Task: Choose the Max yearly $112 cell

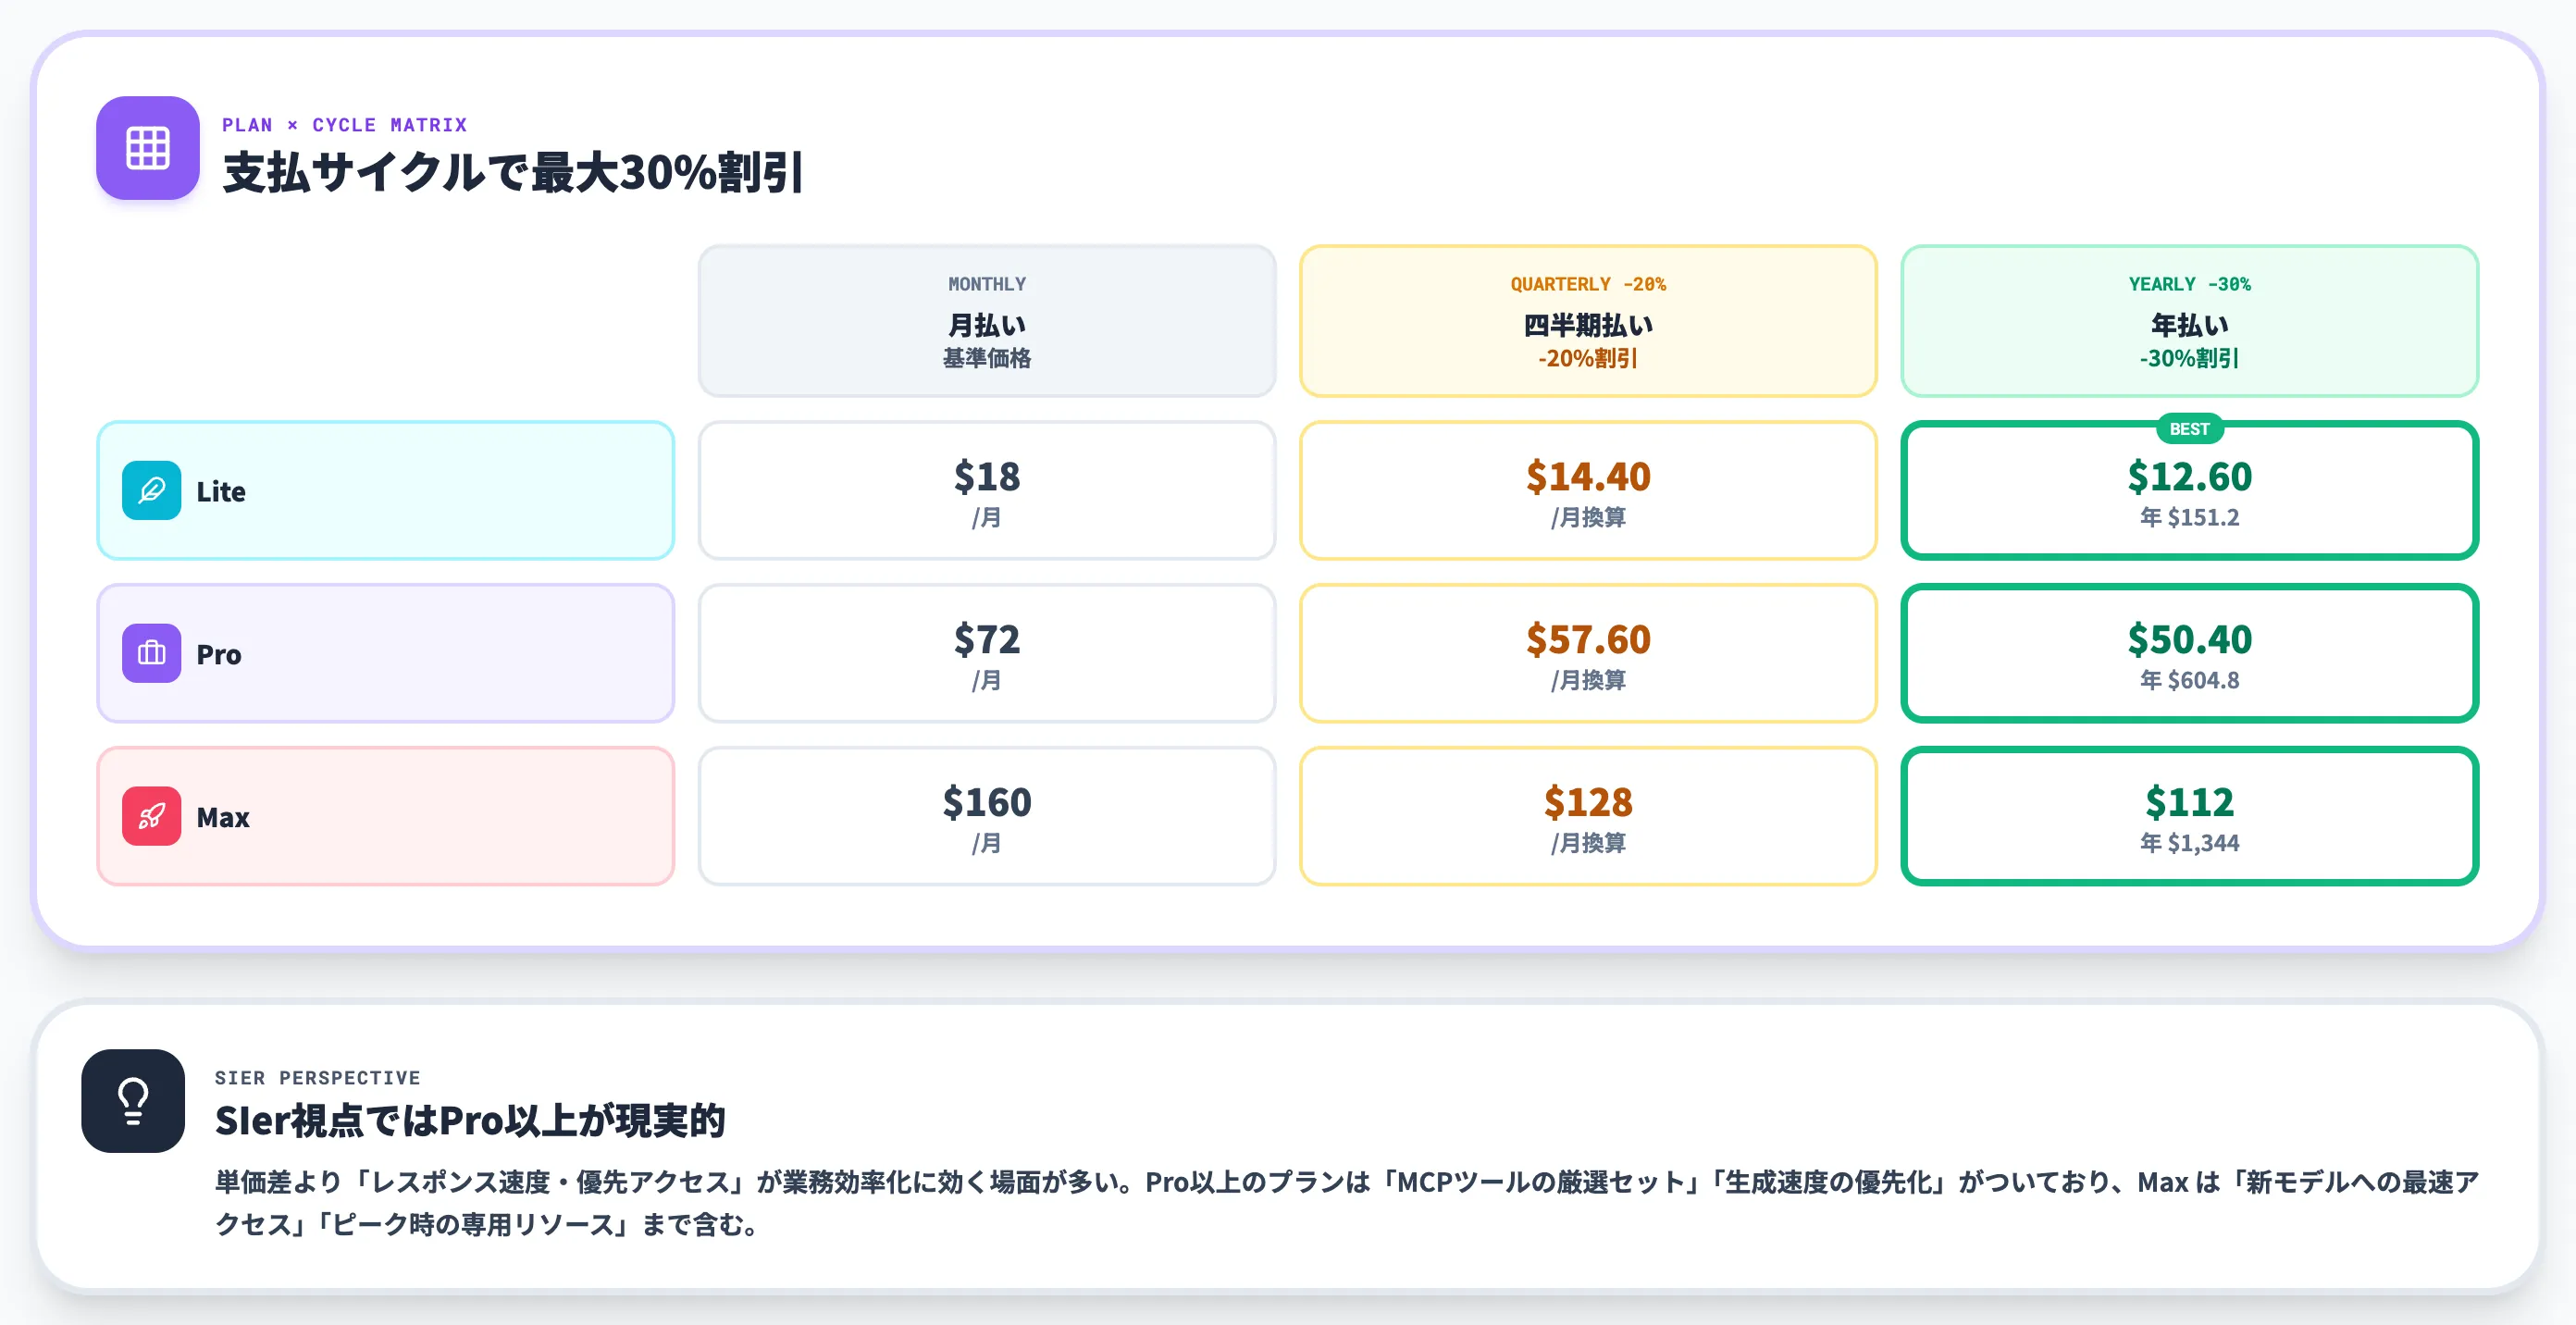Action: click(2189, 816)
